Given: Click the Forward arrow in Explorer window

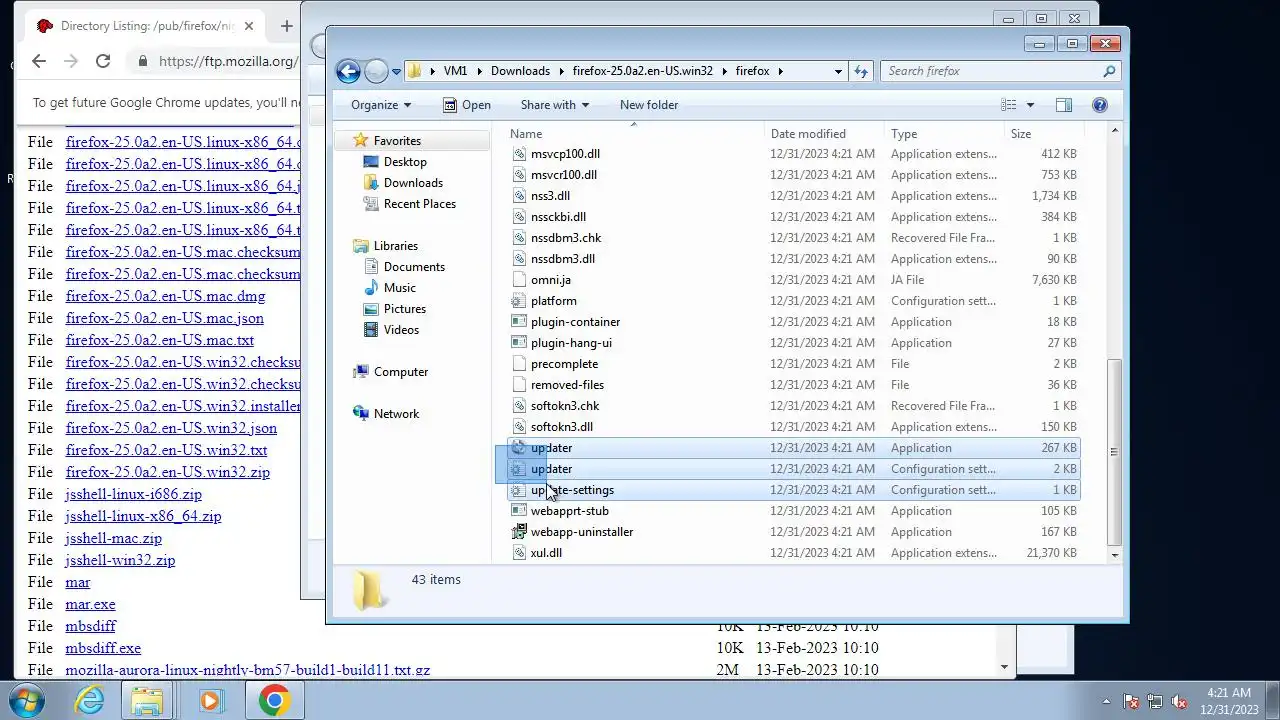Looking at the screenshot, I should pos(376,71).
